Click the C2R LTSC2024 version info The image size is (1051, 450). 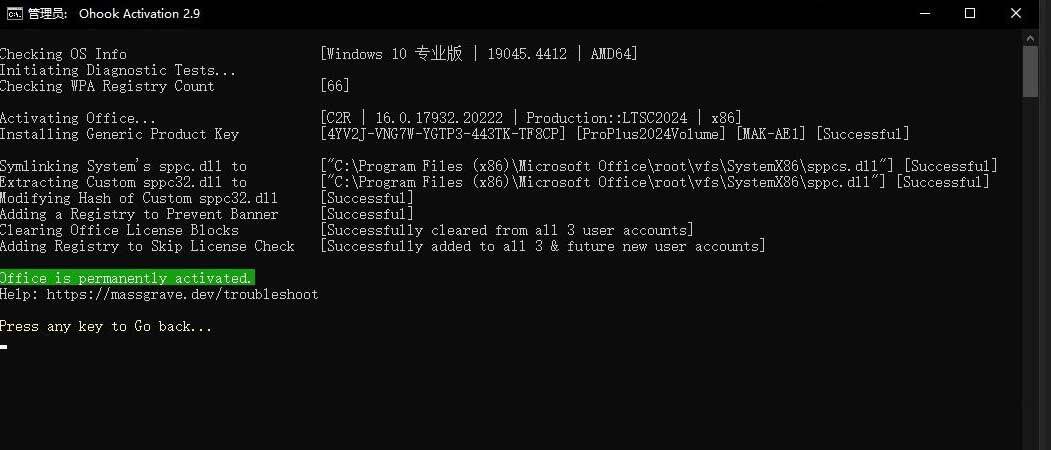point(531,118)
